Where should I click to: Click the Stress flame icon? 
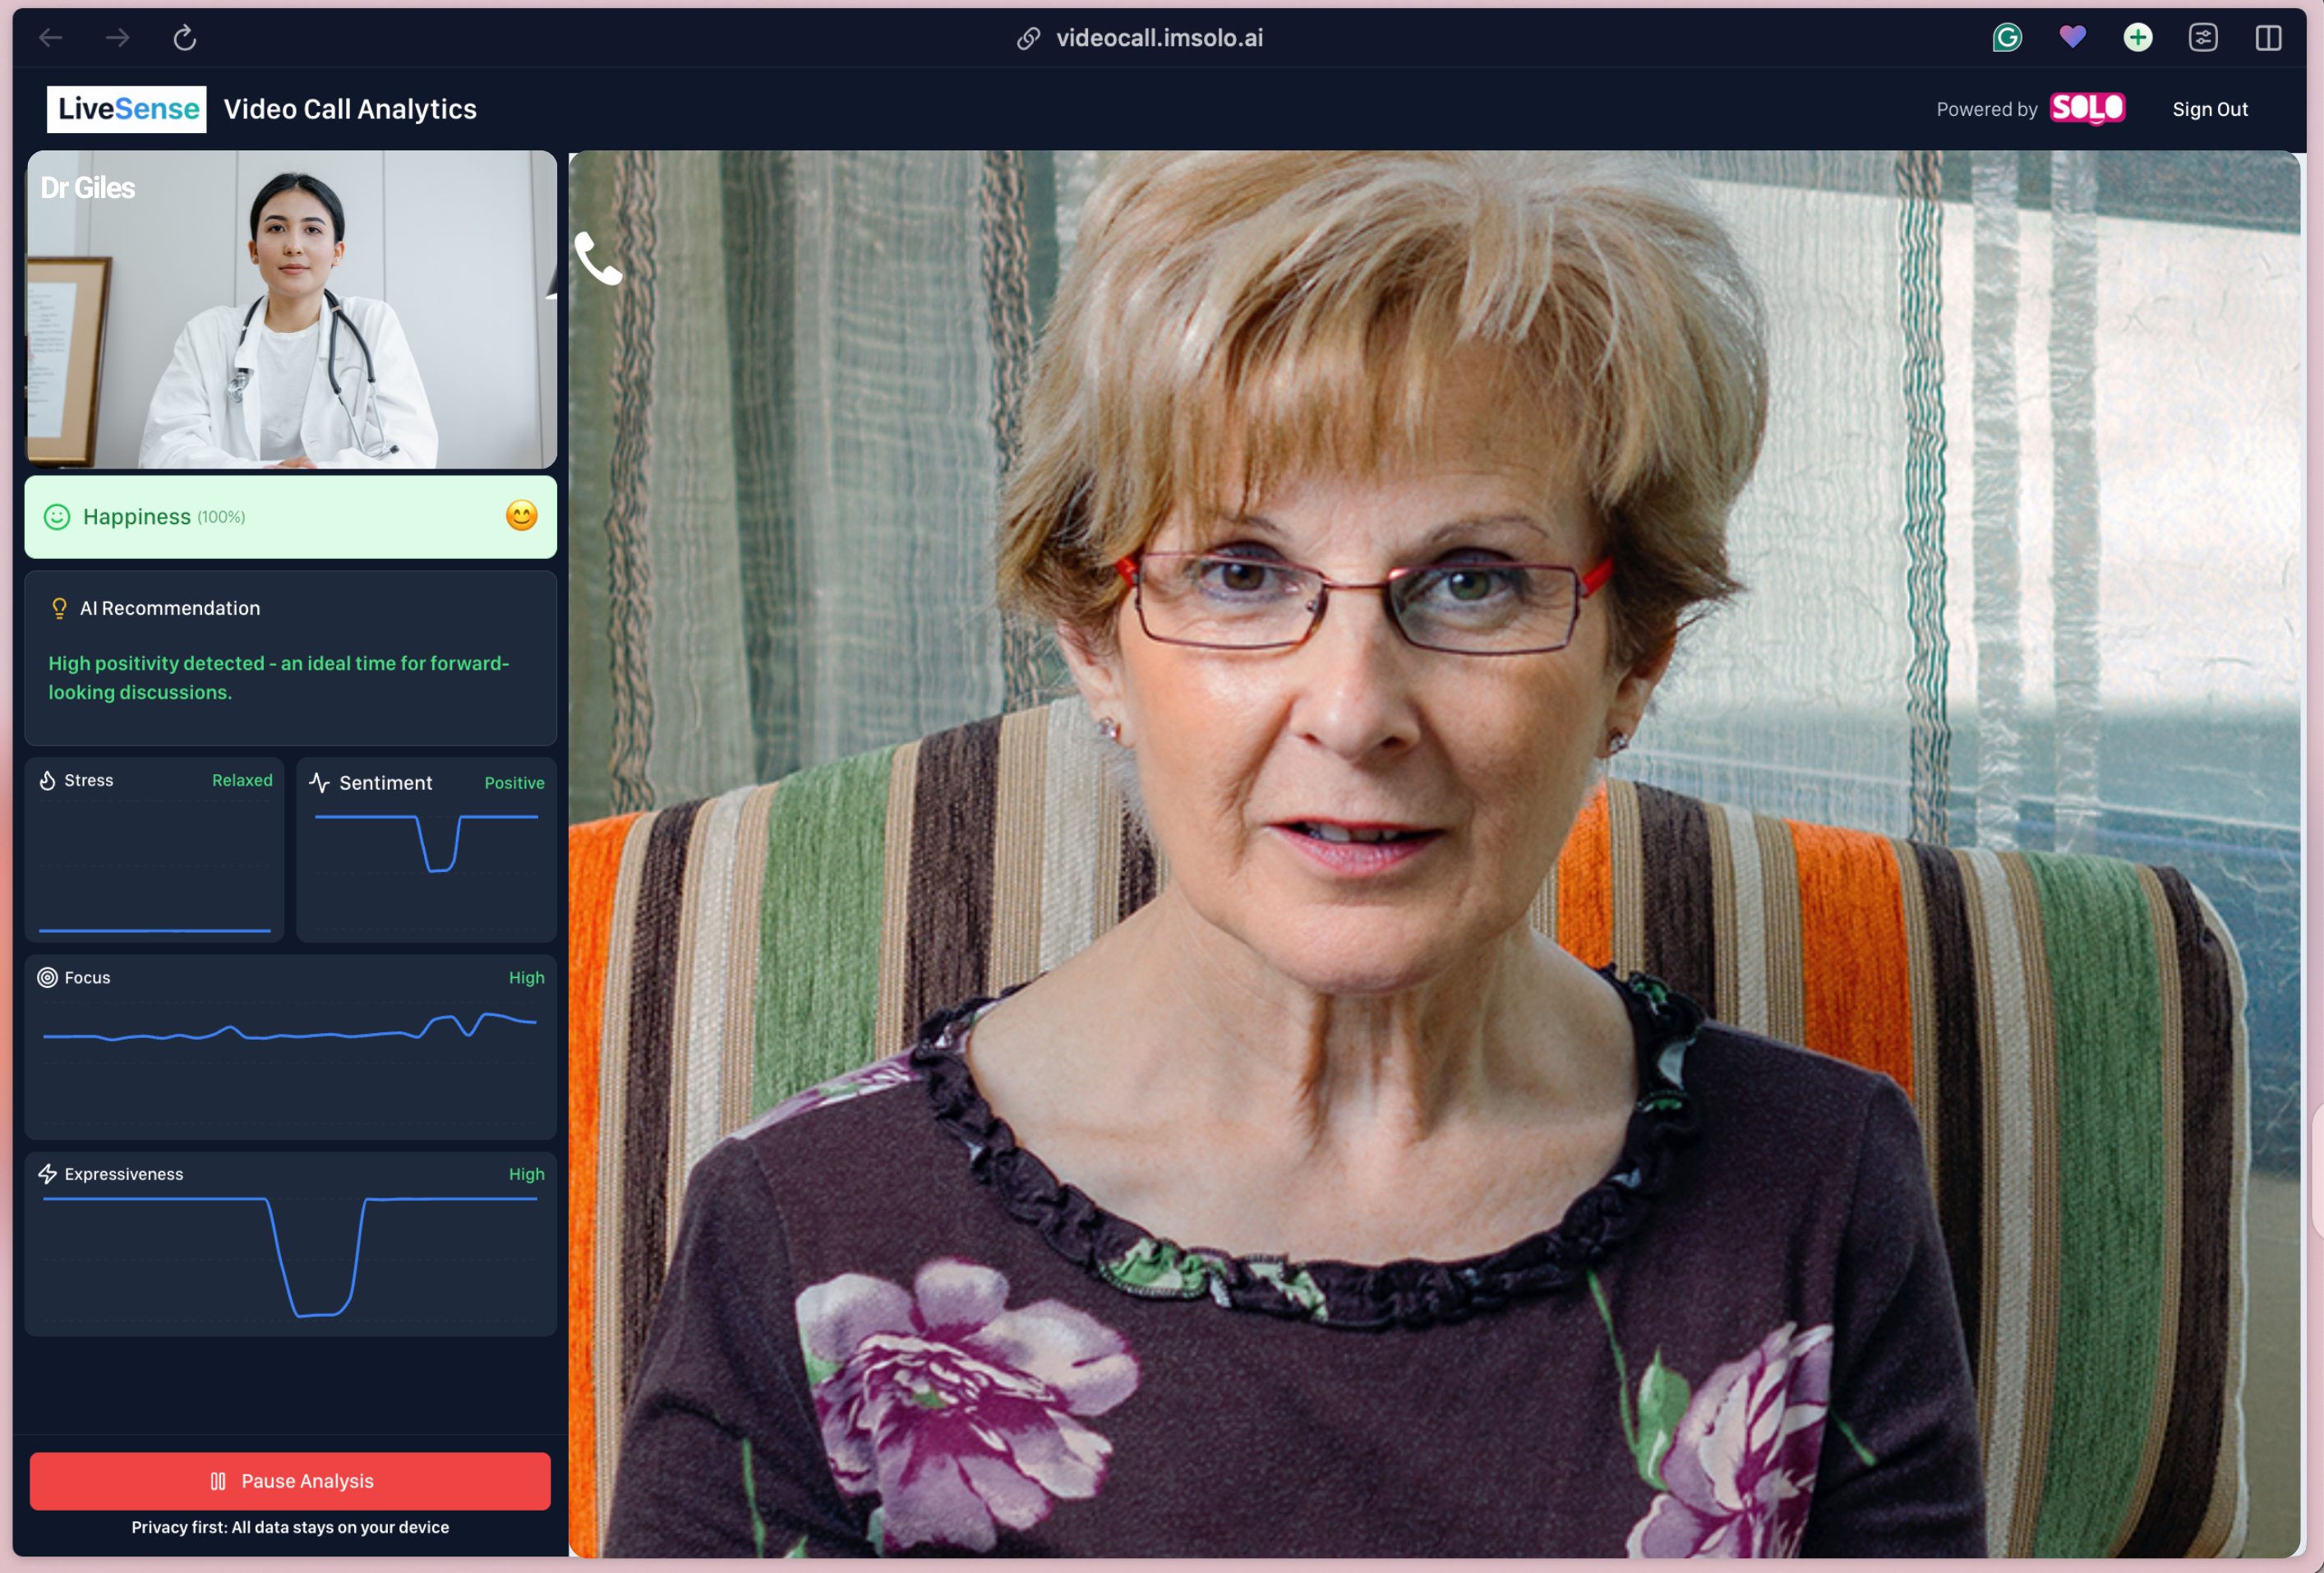47,780
